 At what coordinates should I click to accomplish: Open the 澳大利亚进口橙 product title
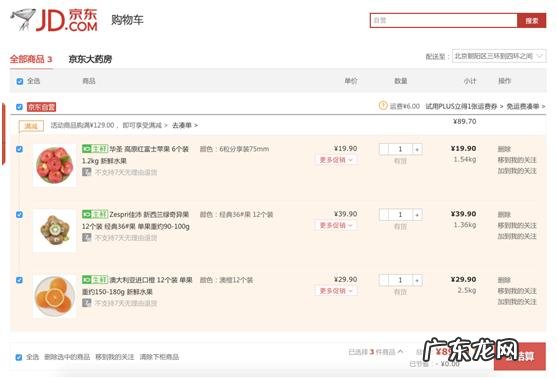click(x=137, y=286)
